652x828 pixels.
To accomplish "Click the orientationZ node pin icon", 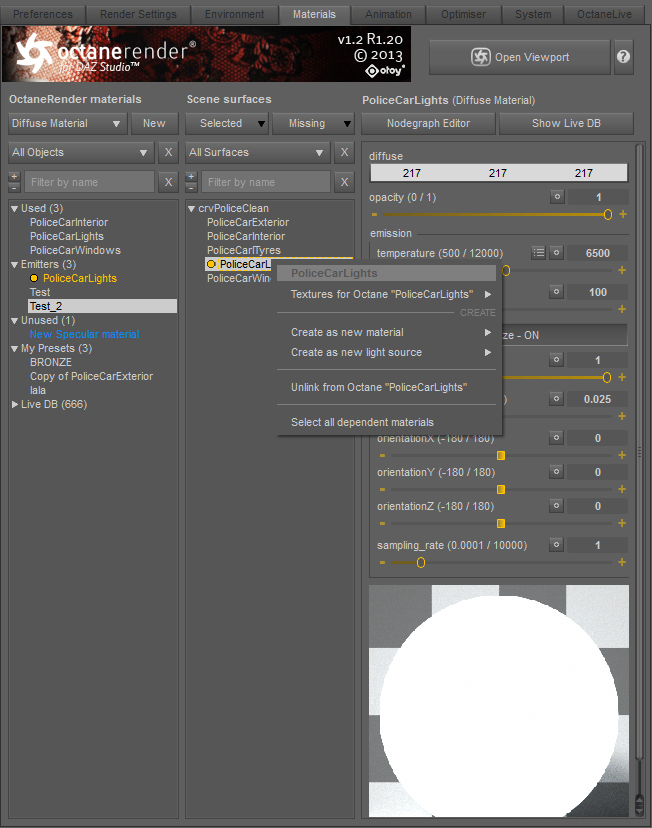I will [x=556, y=506].
